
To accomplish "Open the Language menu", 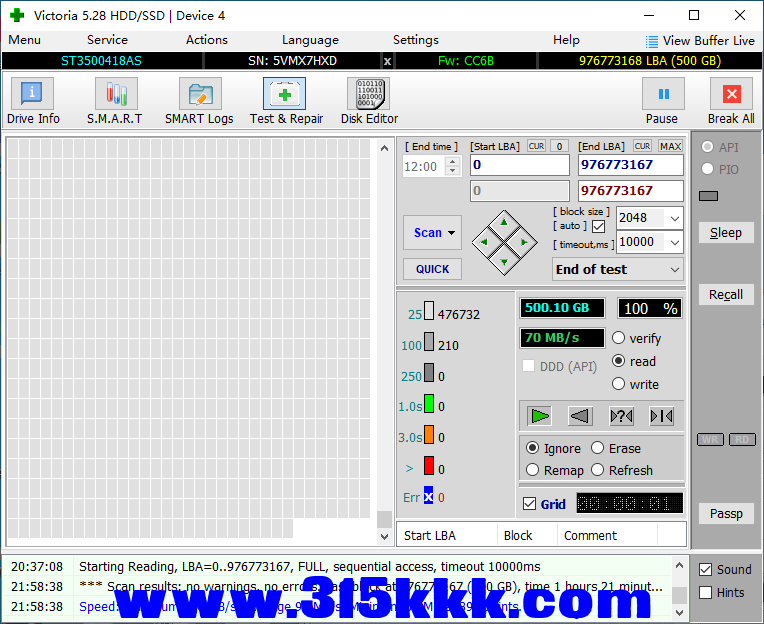I will point(310,40).
